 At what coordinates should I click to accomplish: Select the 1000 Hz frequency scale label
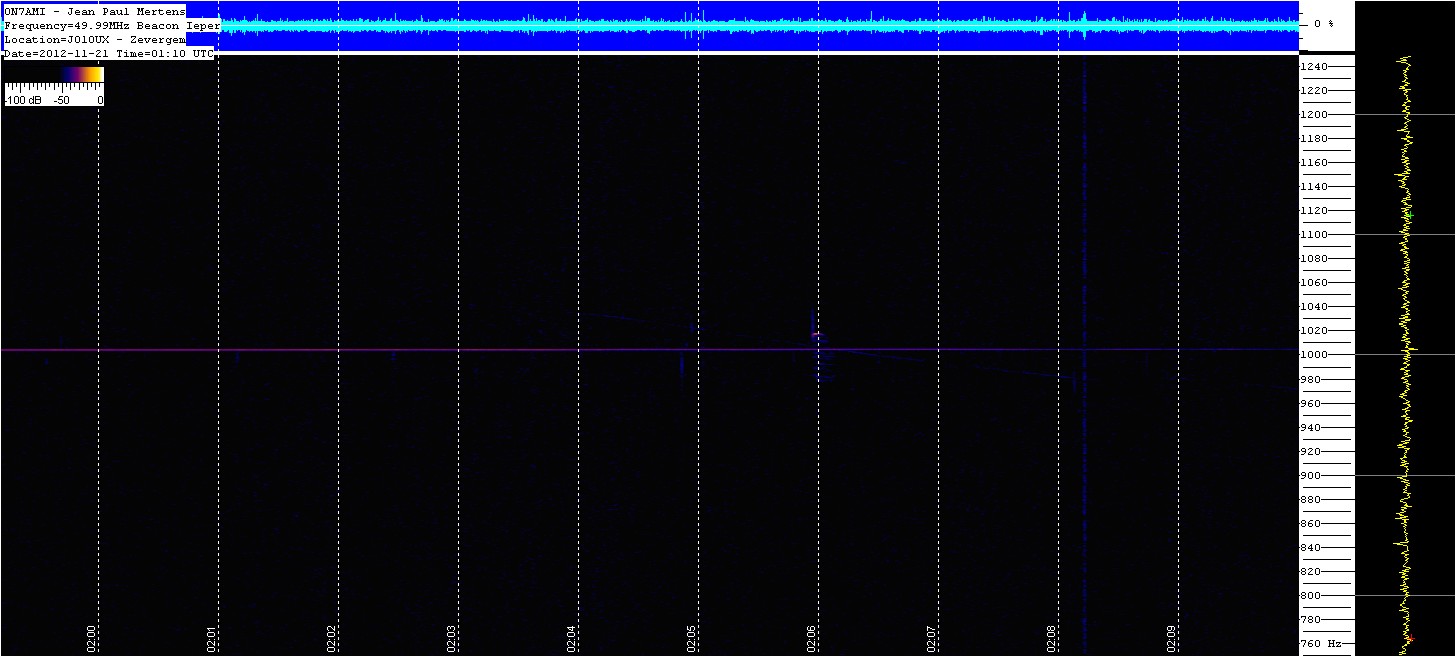coord(1313,355)
